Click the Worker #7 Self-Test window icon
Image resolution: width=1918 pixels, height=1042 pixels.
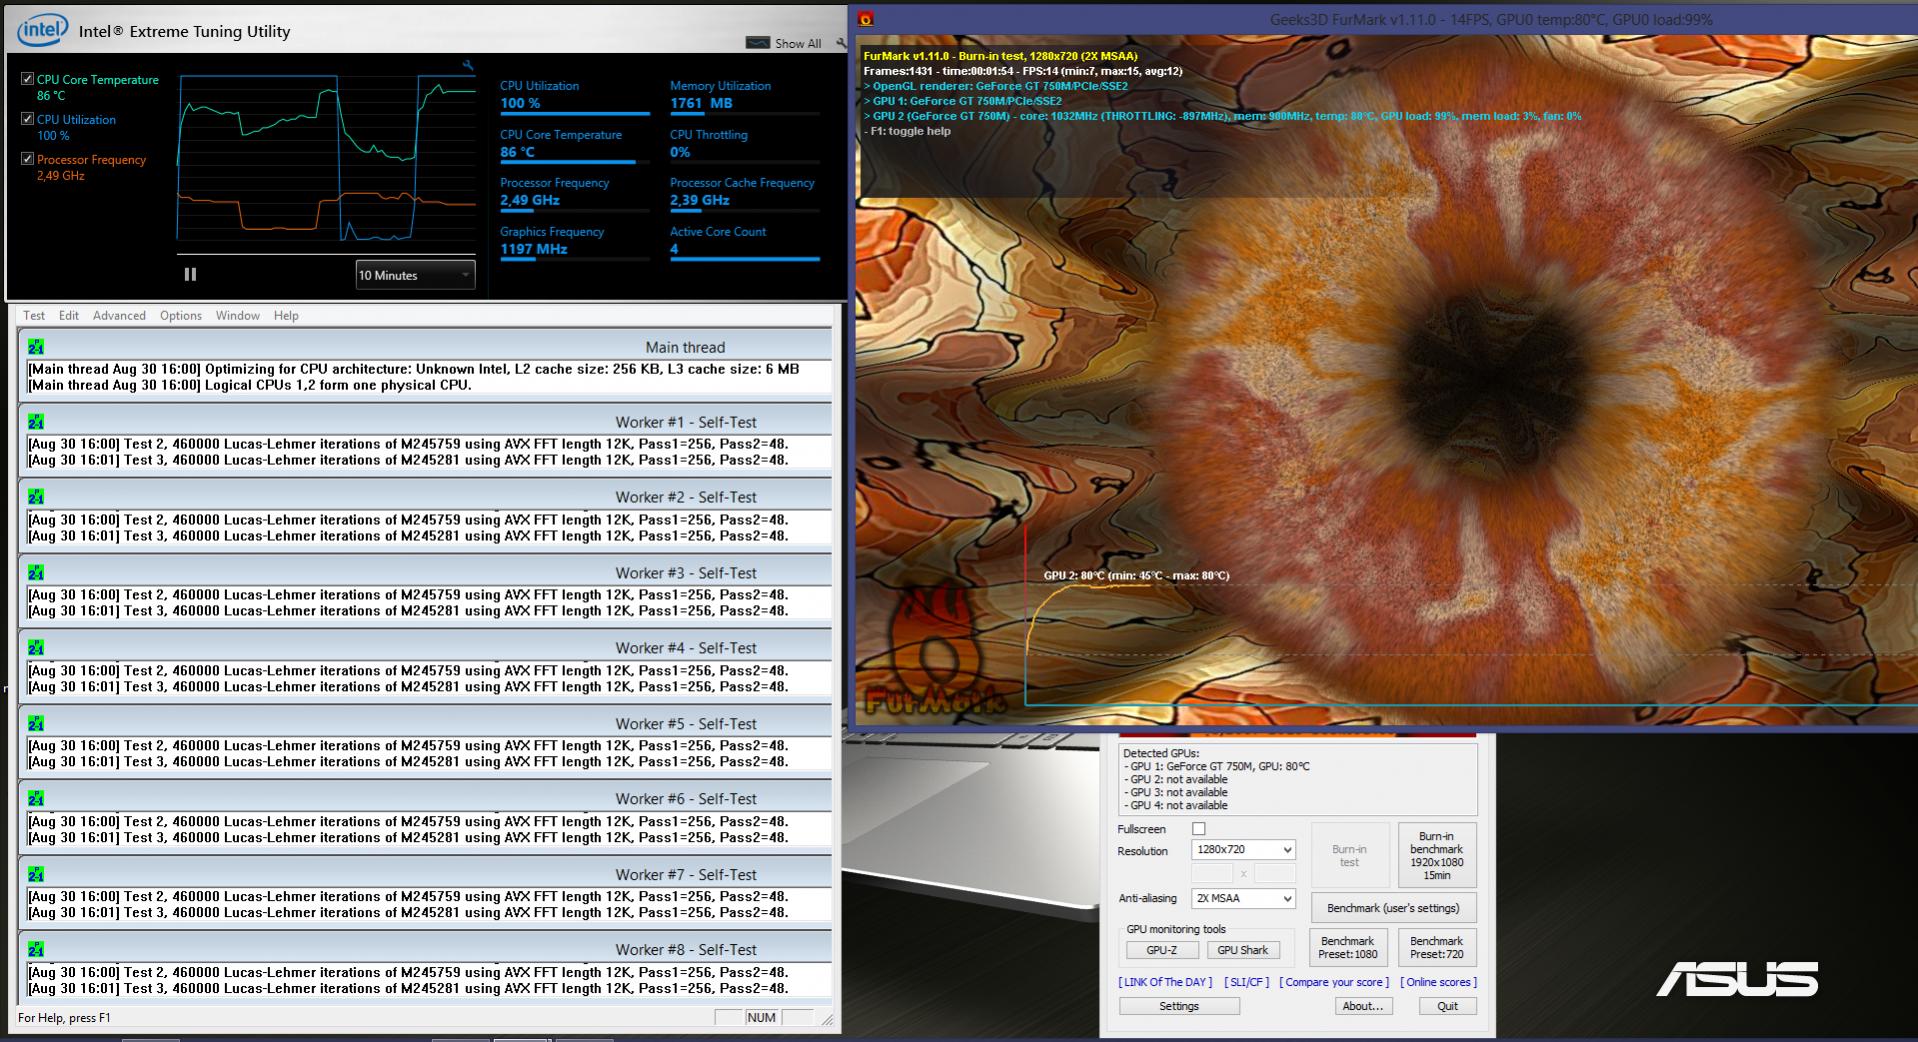tap(36, 874)
